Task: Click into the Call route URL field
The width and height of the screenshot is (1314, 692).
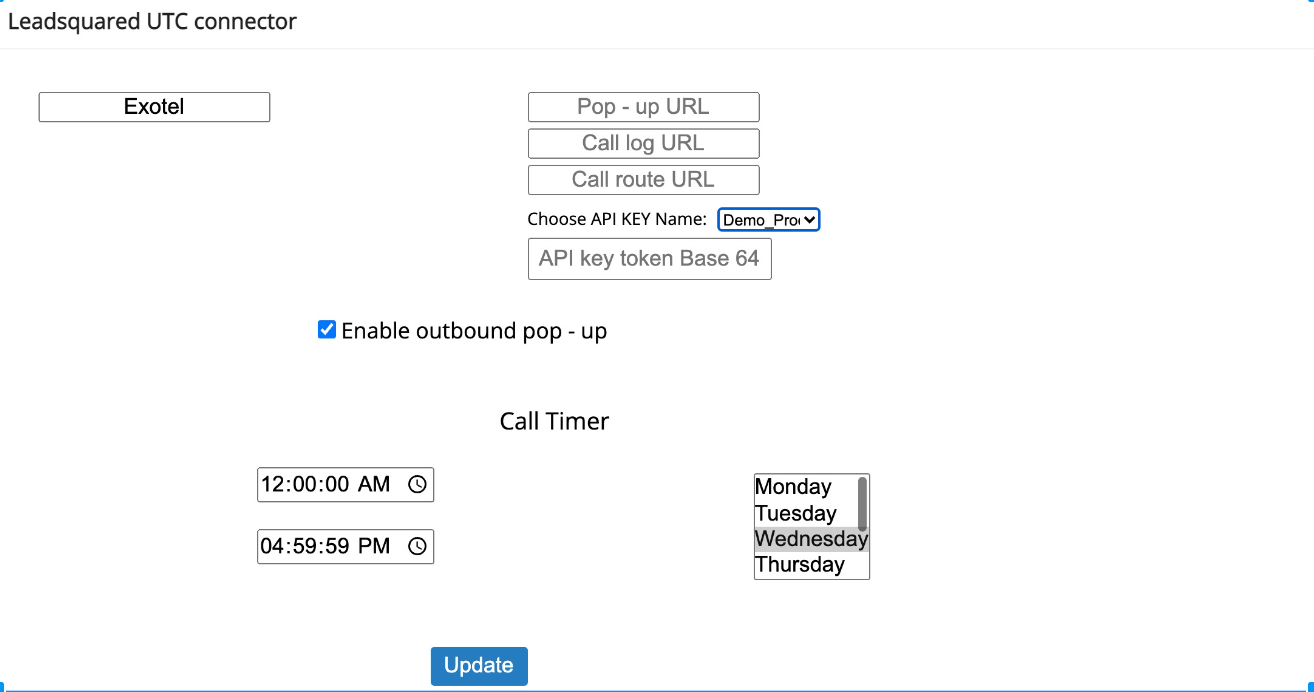Action: click(643, 179)
